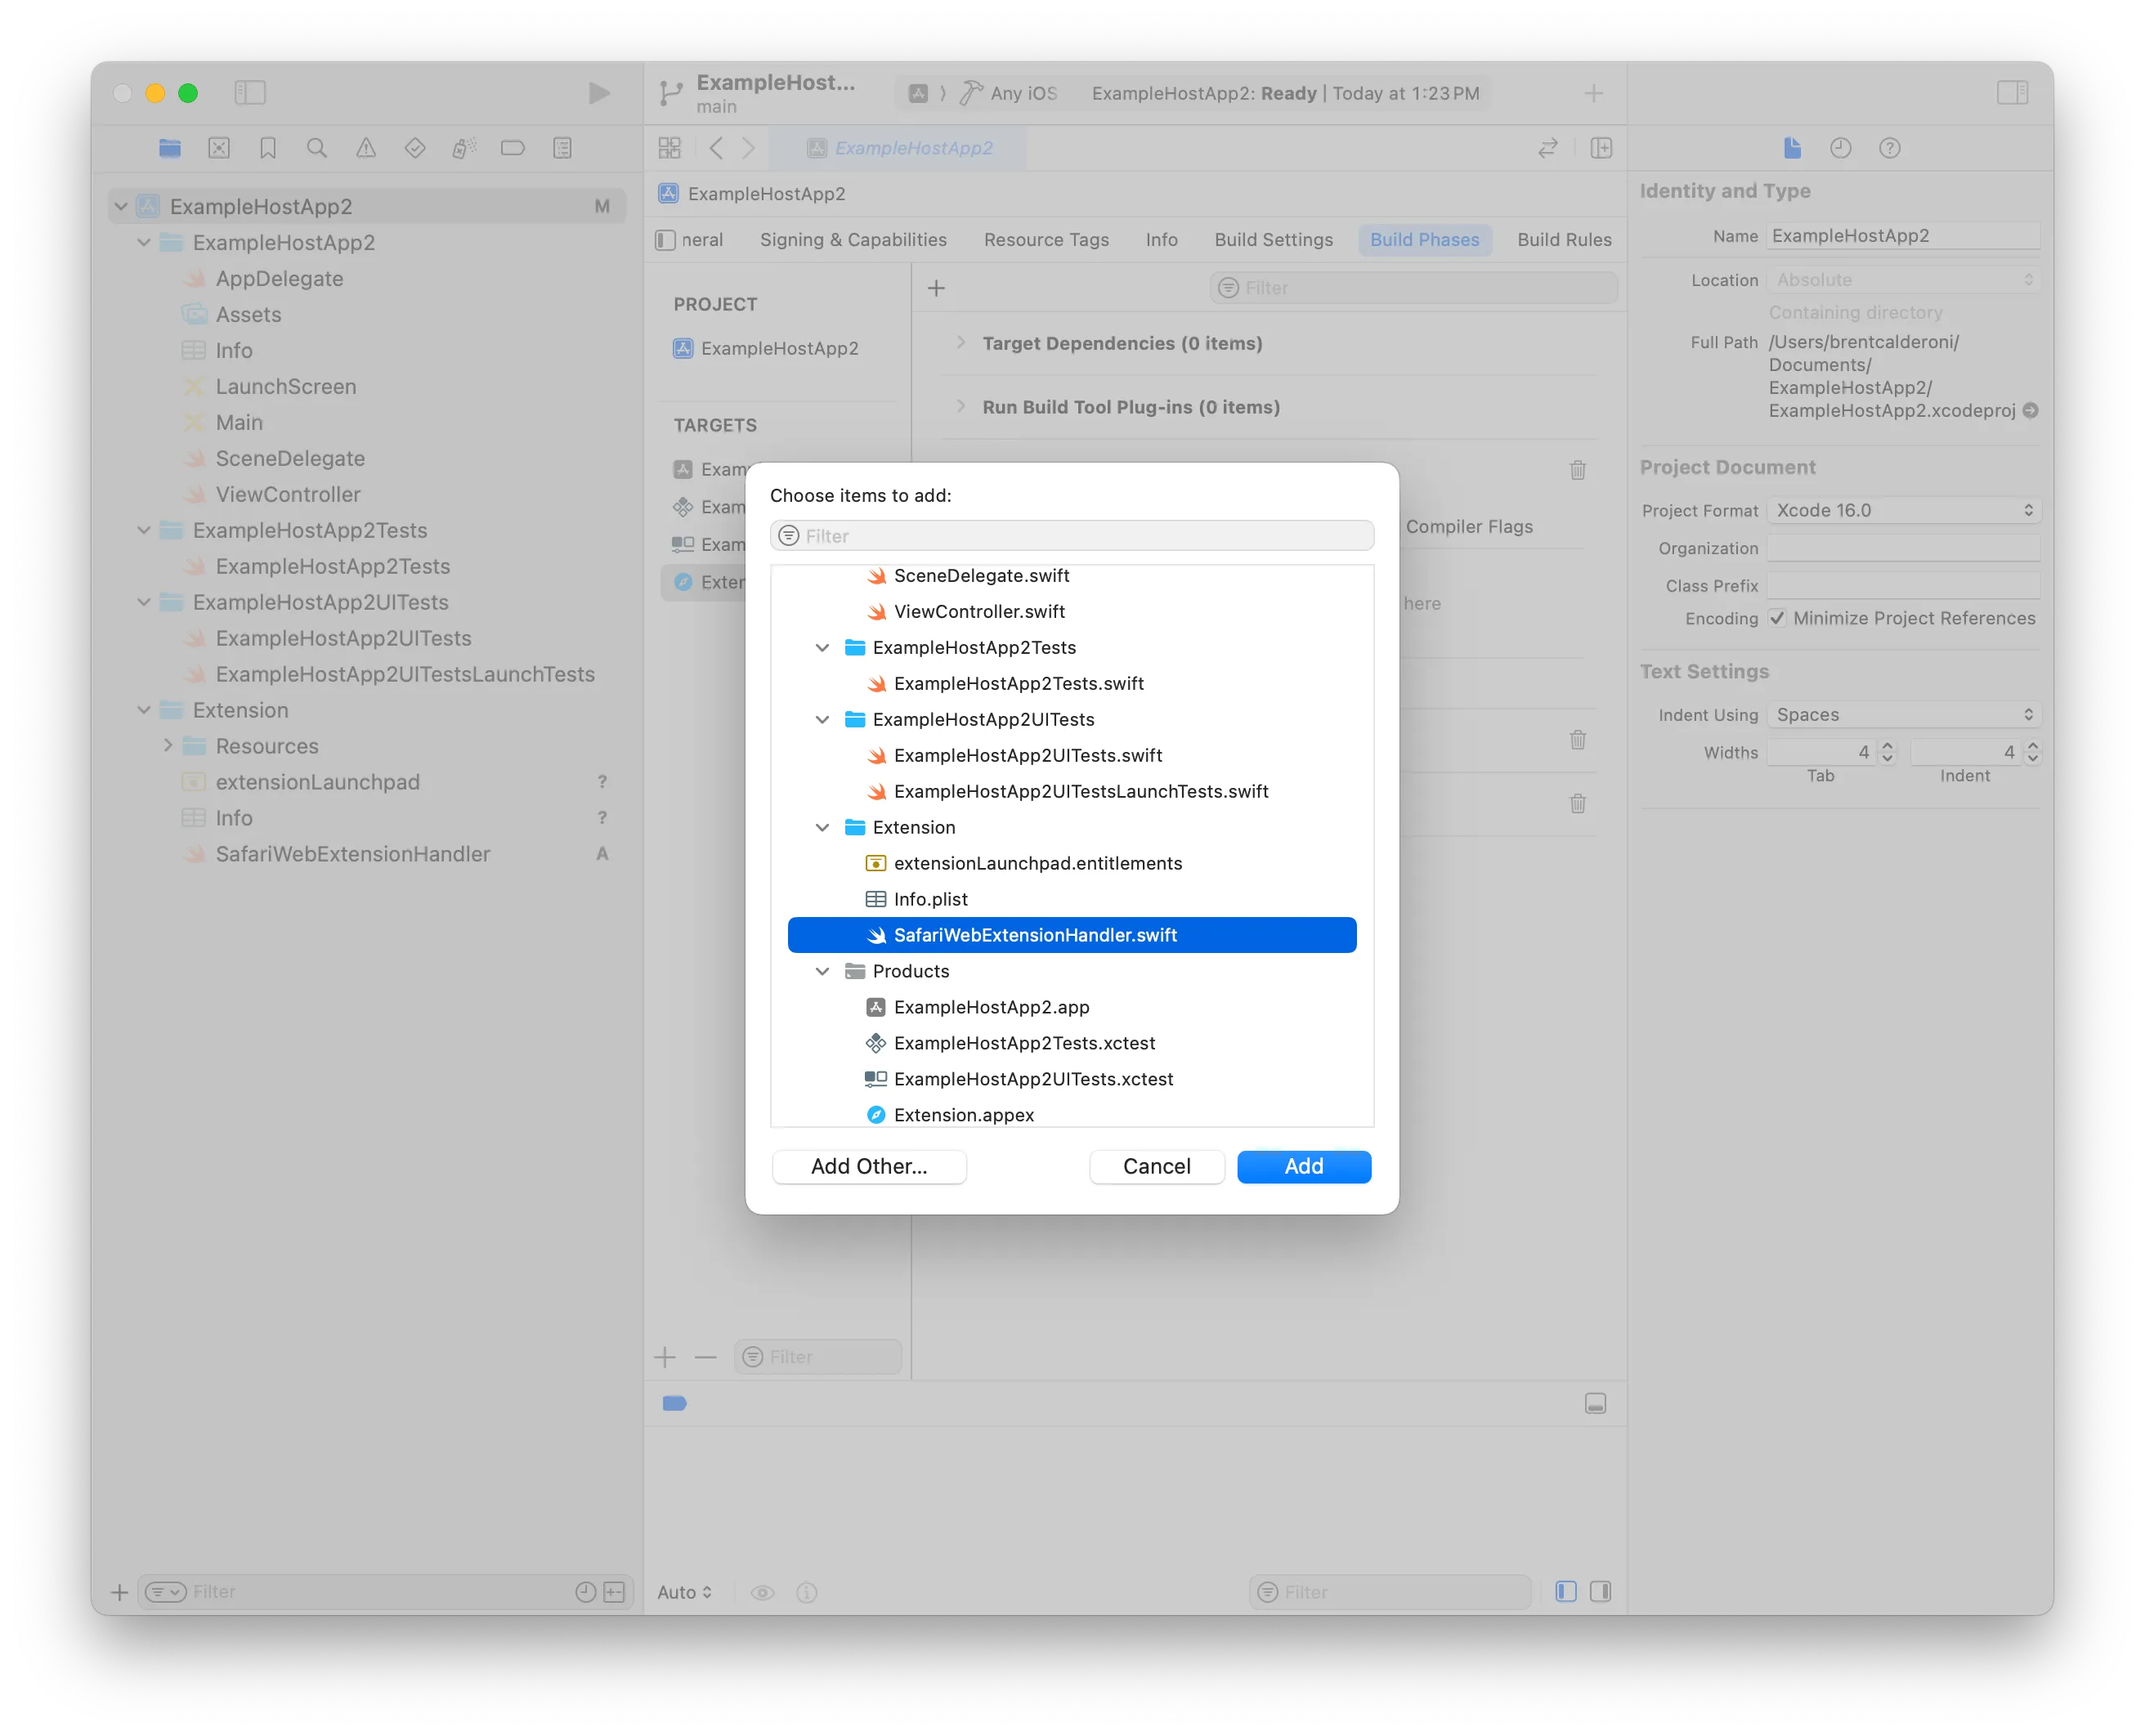Open the Project navigator folder icon
The height and width of the screenshot is (1736, 2145).
pos(170,148)
